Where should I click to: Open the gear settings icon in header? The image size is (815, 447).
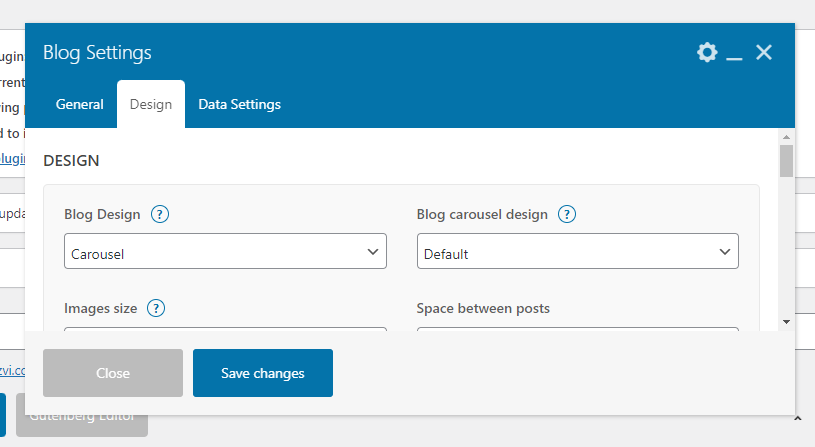707,53
